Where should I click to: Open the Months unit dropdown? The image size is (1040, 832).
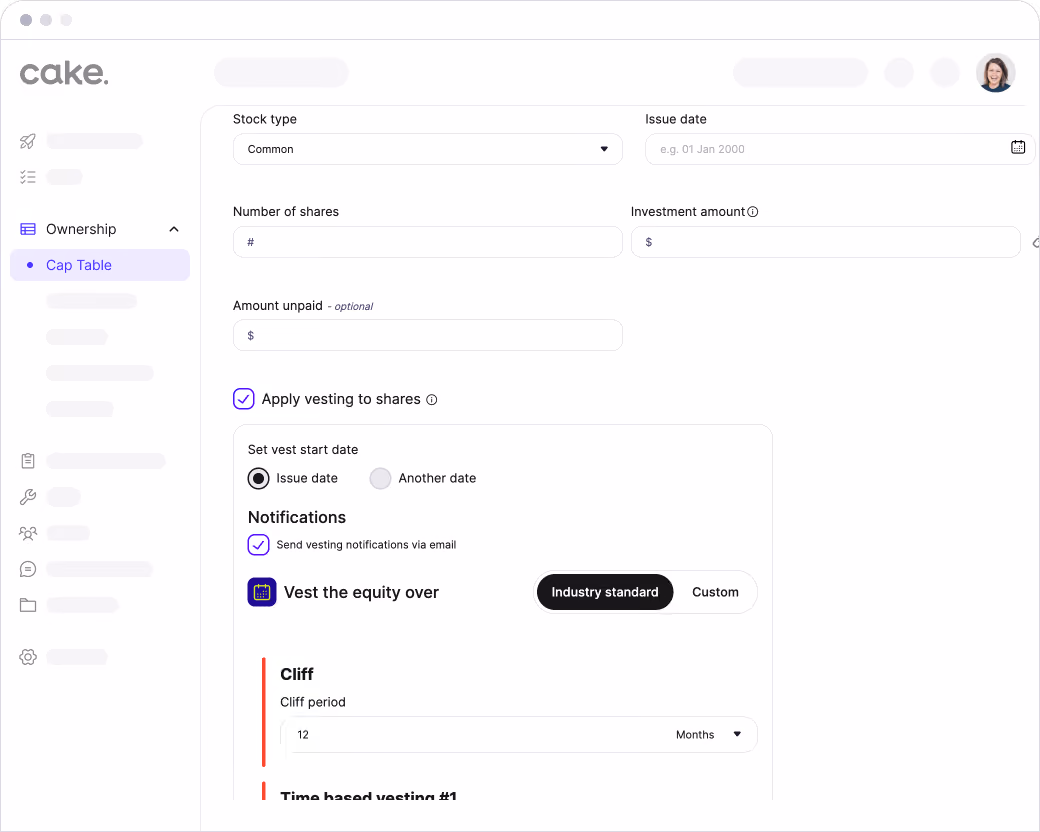click(708, 734)
